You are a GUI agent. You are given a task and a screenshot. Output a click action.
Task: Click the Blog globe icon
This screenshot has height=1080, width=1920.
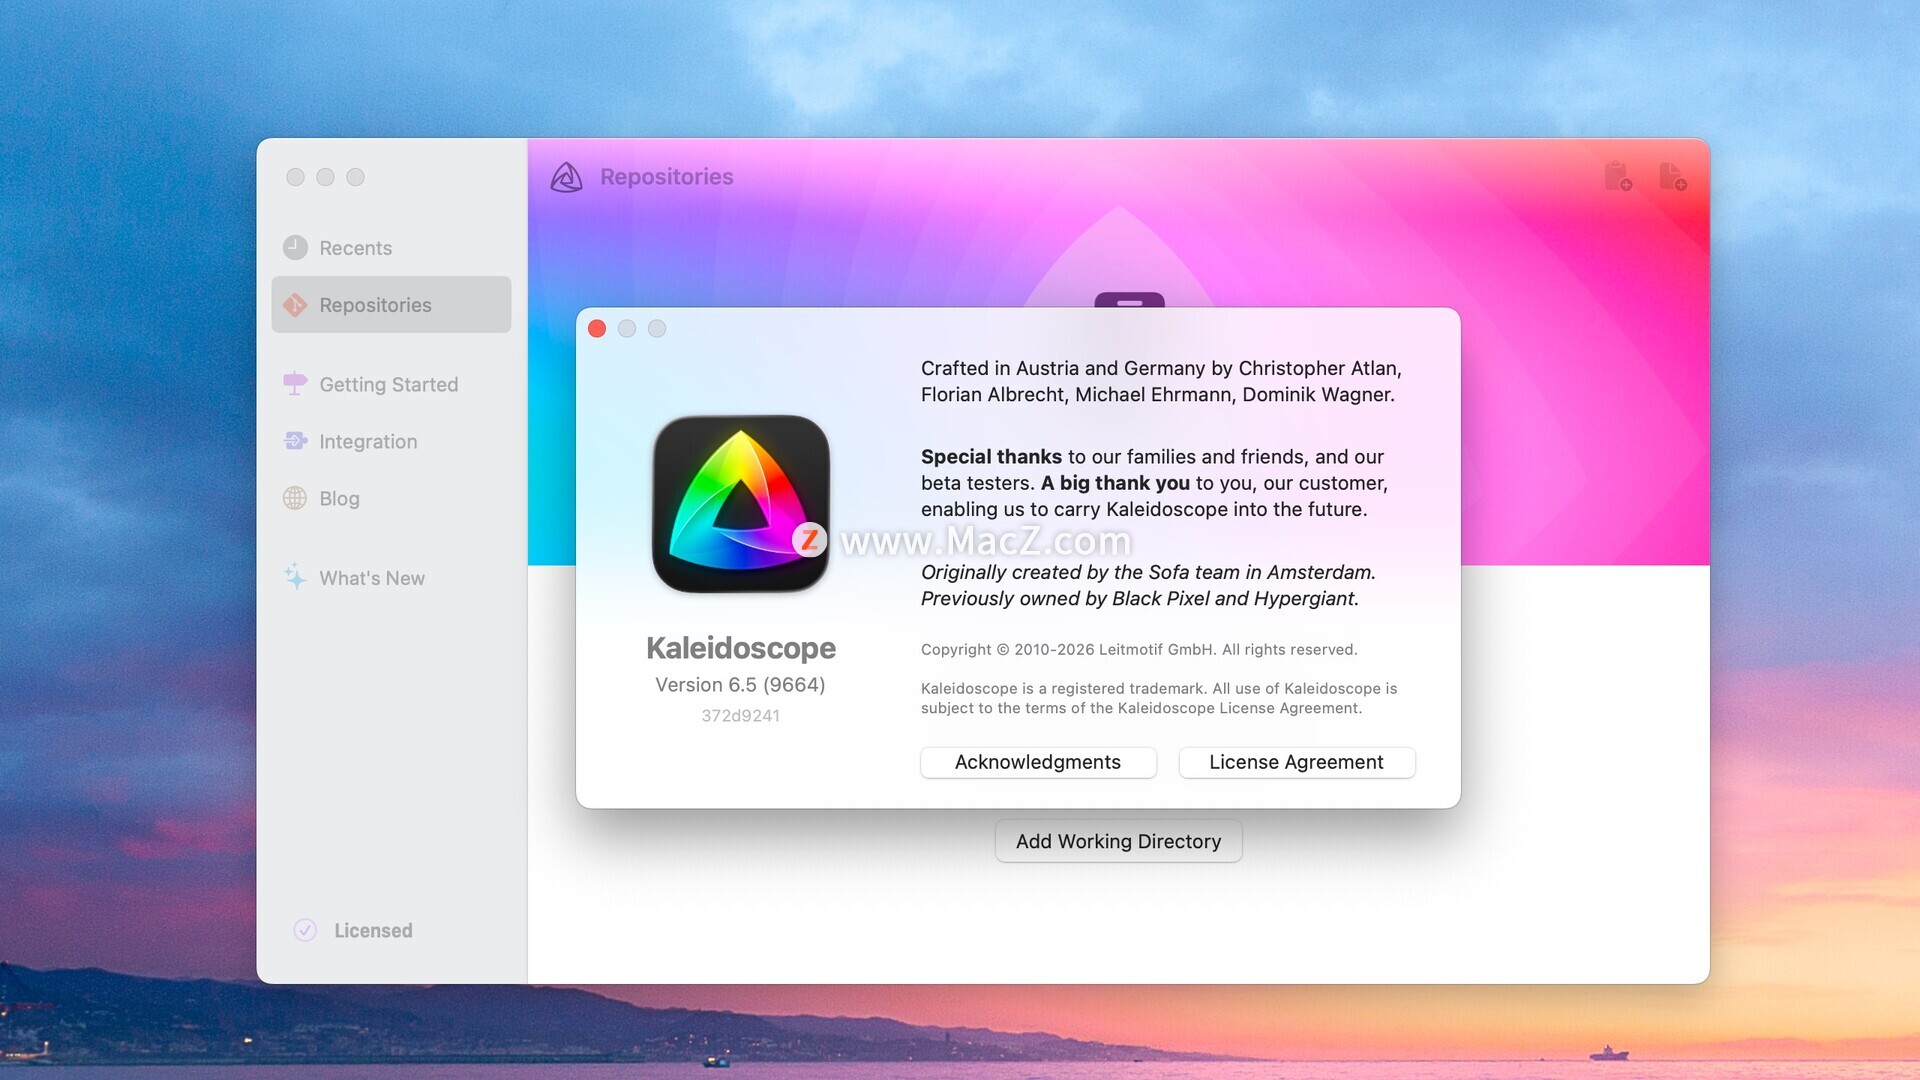coord(295,498)
